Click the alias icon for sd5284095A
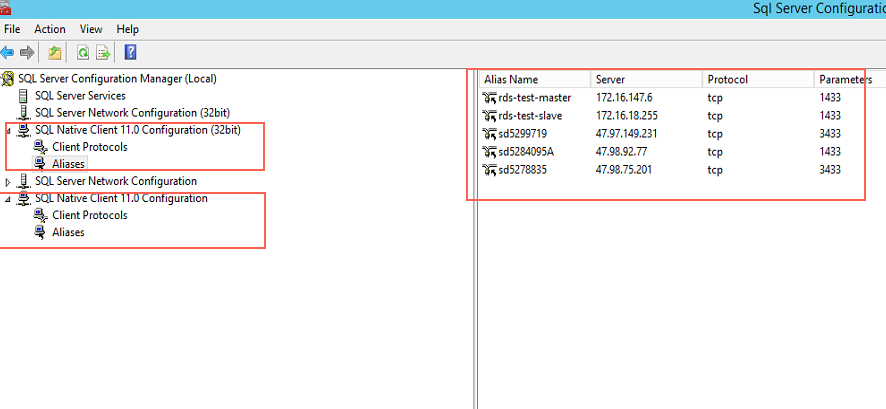 click(489, 152)
